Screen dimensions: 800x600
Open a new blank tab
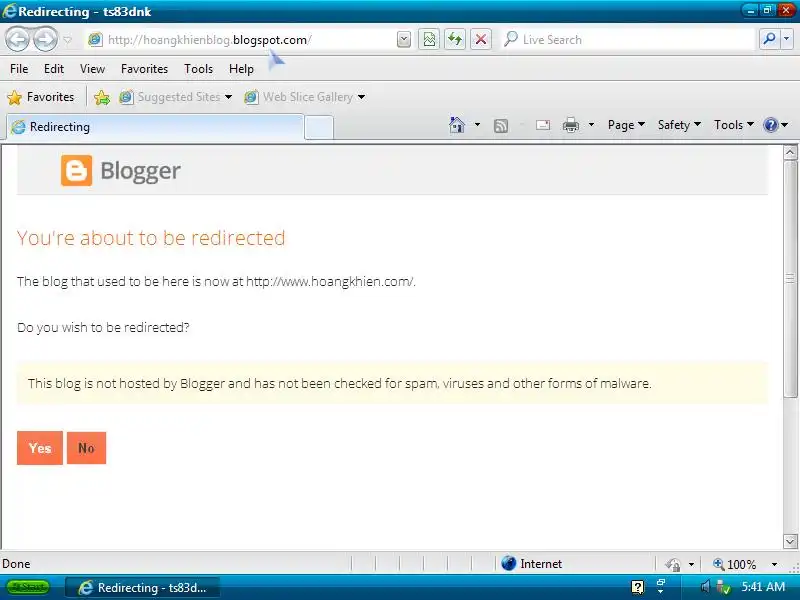coord(319,128)
